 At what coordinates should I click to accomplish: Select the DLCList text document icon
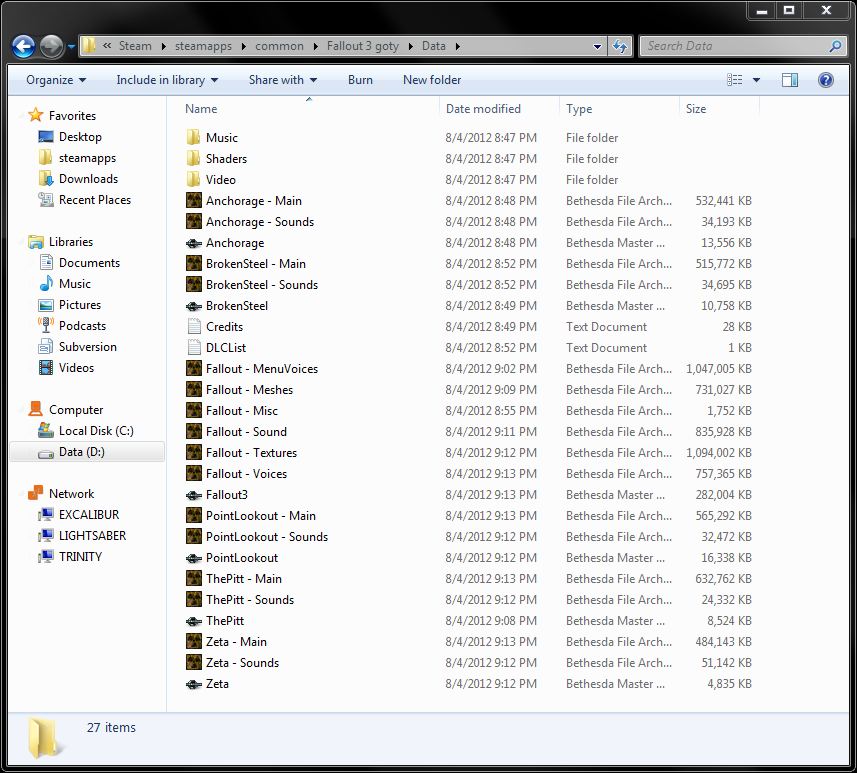193,348
